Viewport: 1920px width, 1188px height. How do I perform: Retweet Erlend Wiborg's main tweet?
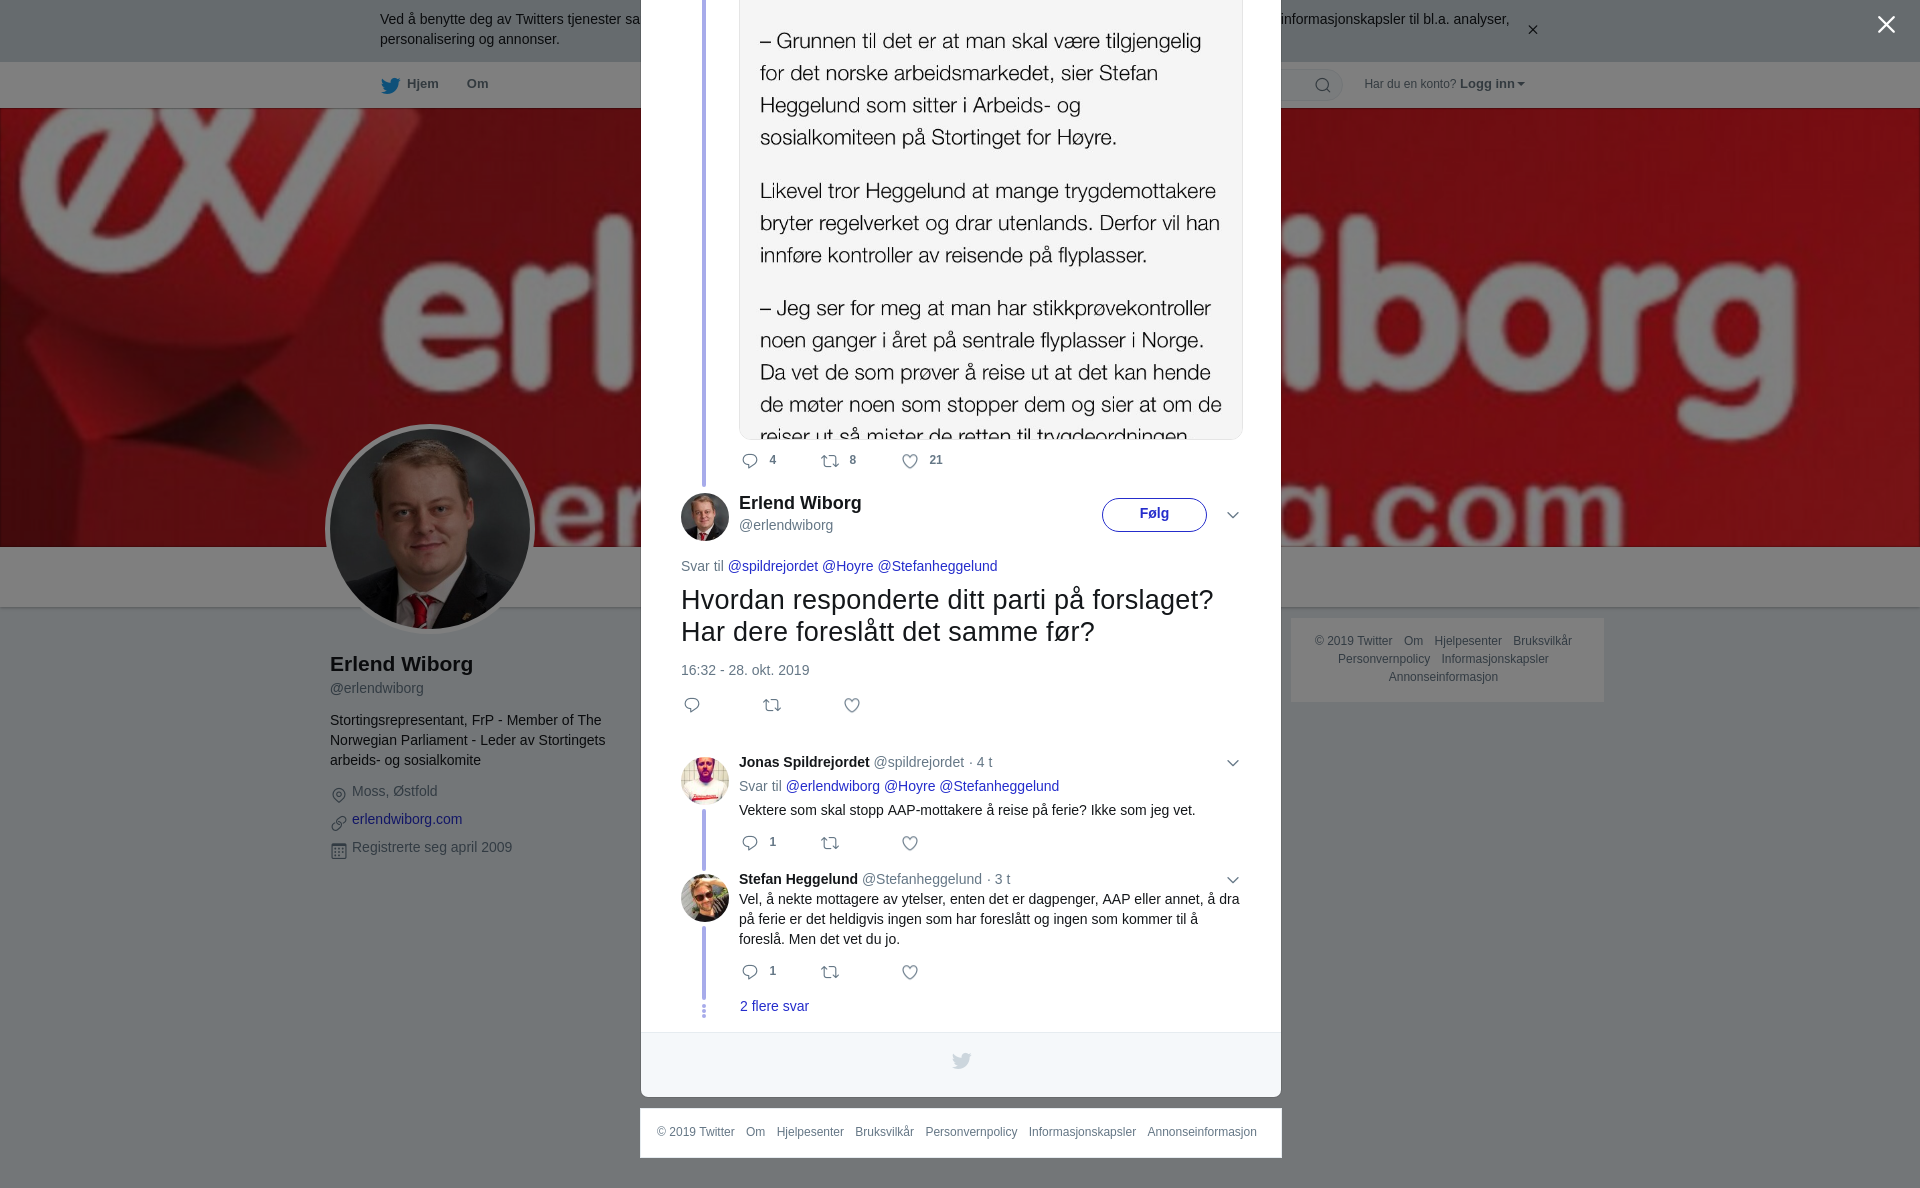772,706
